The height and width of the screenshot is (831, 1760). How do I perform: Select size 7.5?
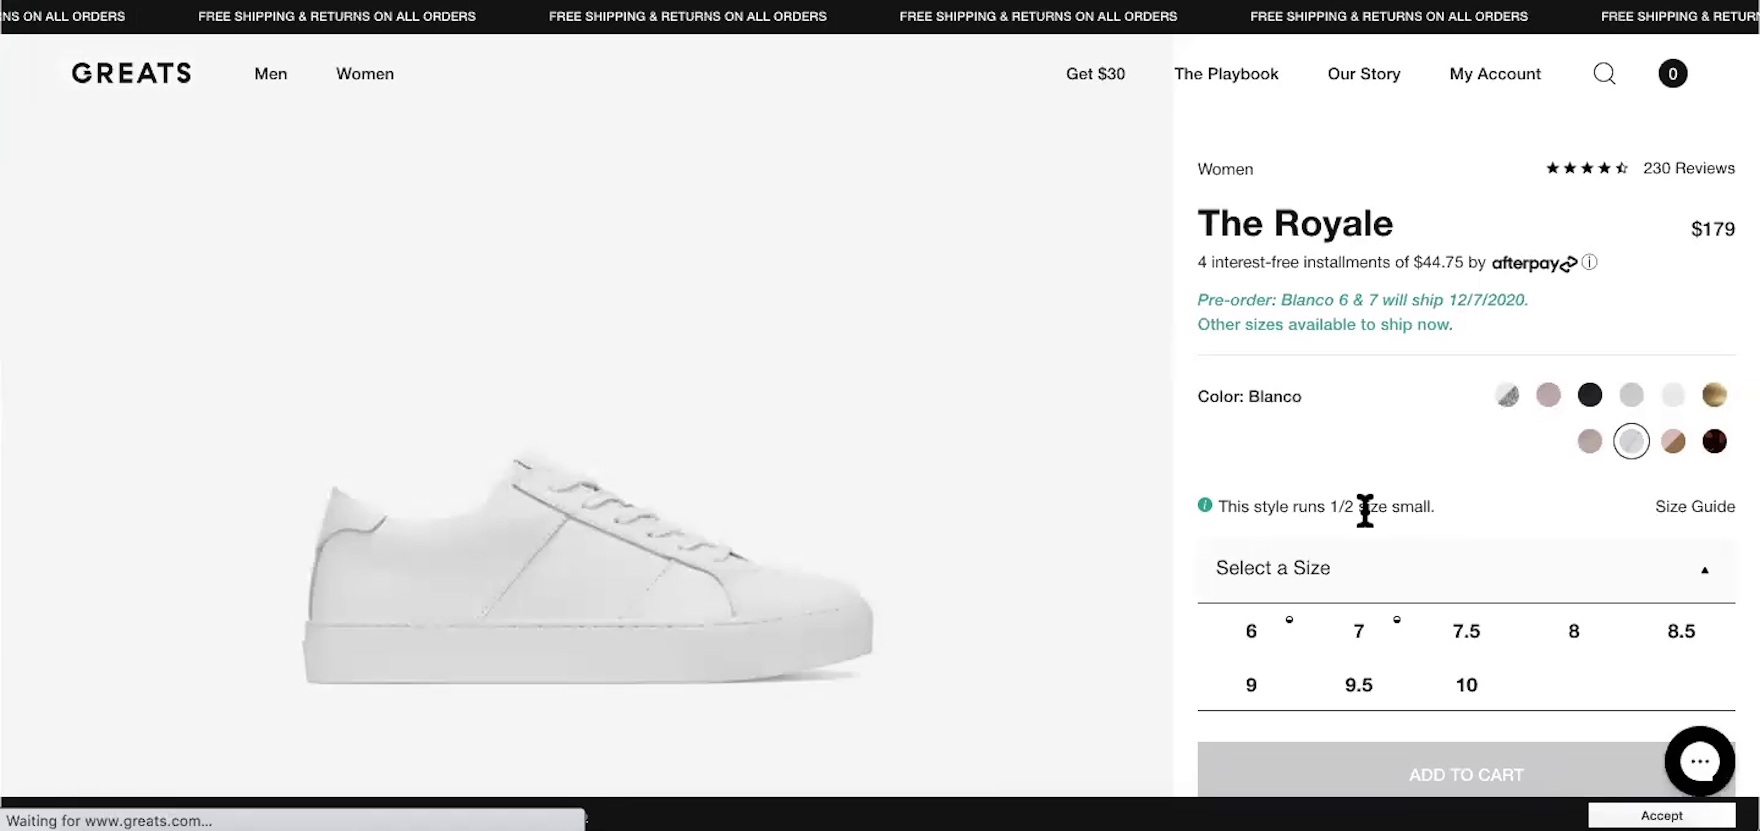(1466, 631)
